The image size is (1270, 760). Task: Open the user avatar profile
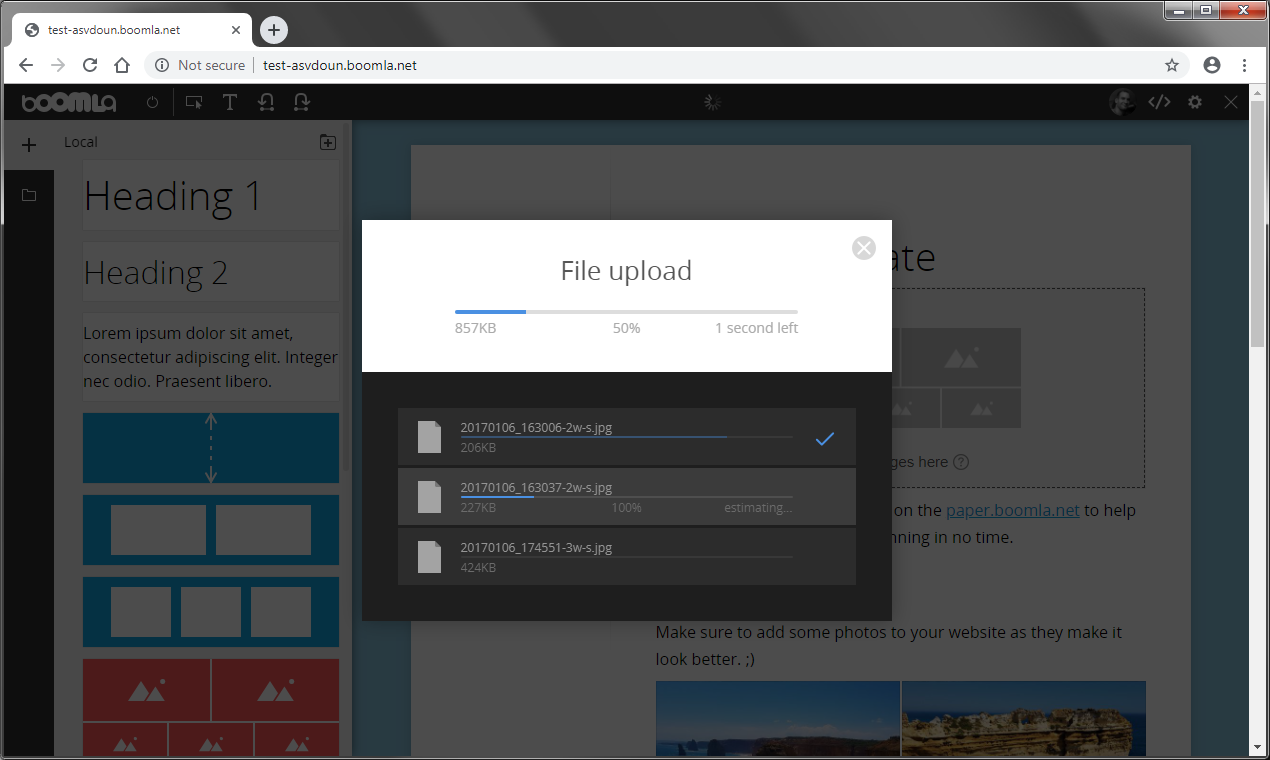point(1122,102)
